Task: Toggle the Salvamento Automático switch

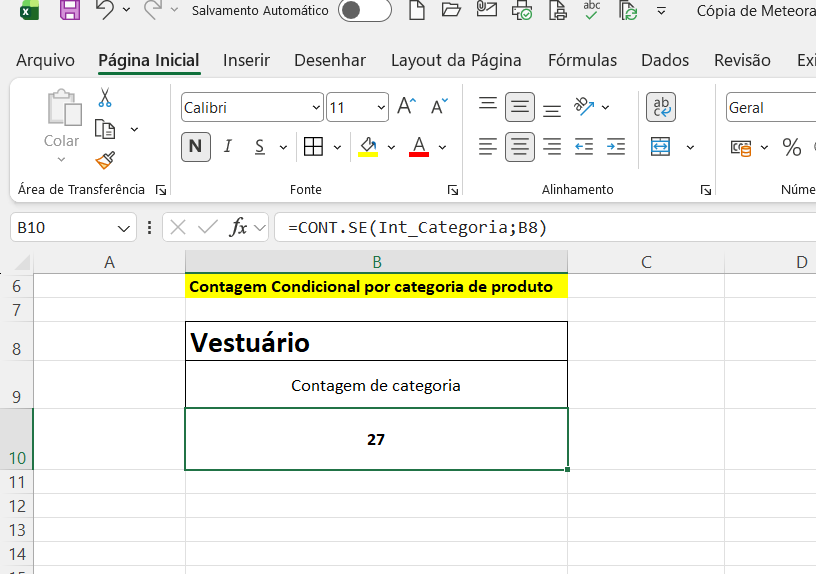Action: click(364, 10)
